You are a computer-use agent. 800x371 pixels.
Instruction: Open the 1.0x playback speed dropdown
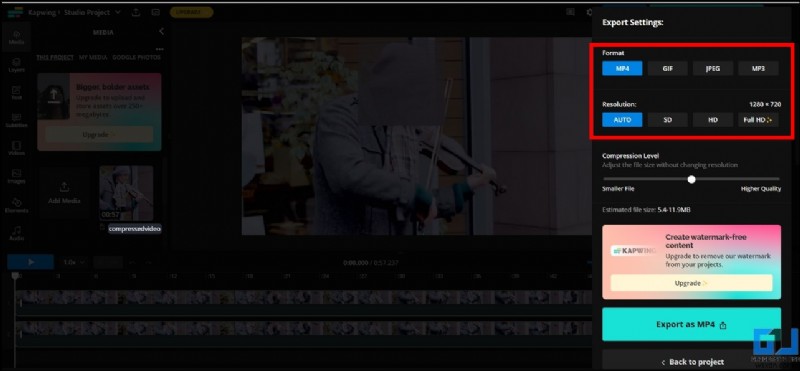(74, 262)
